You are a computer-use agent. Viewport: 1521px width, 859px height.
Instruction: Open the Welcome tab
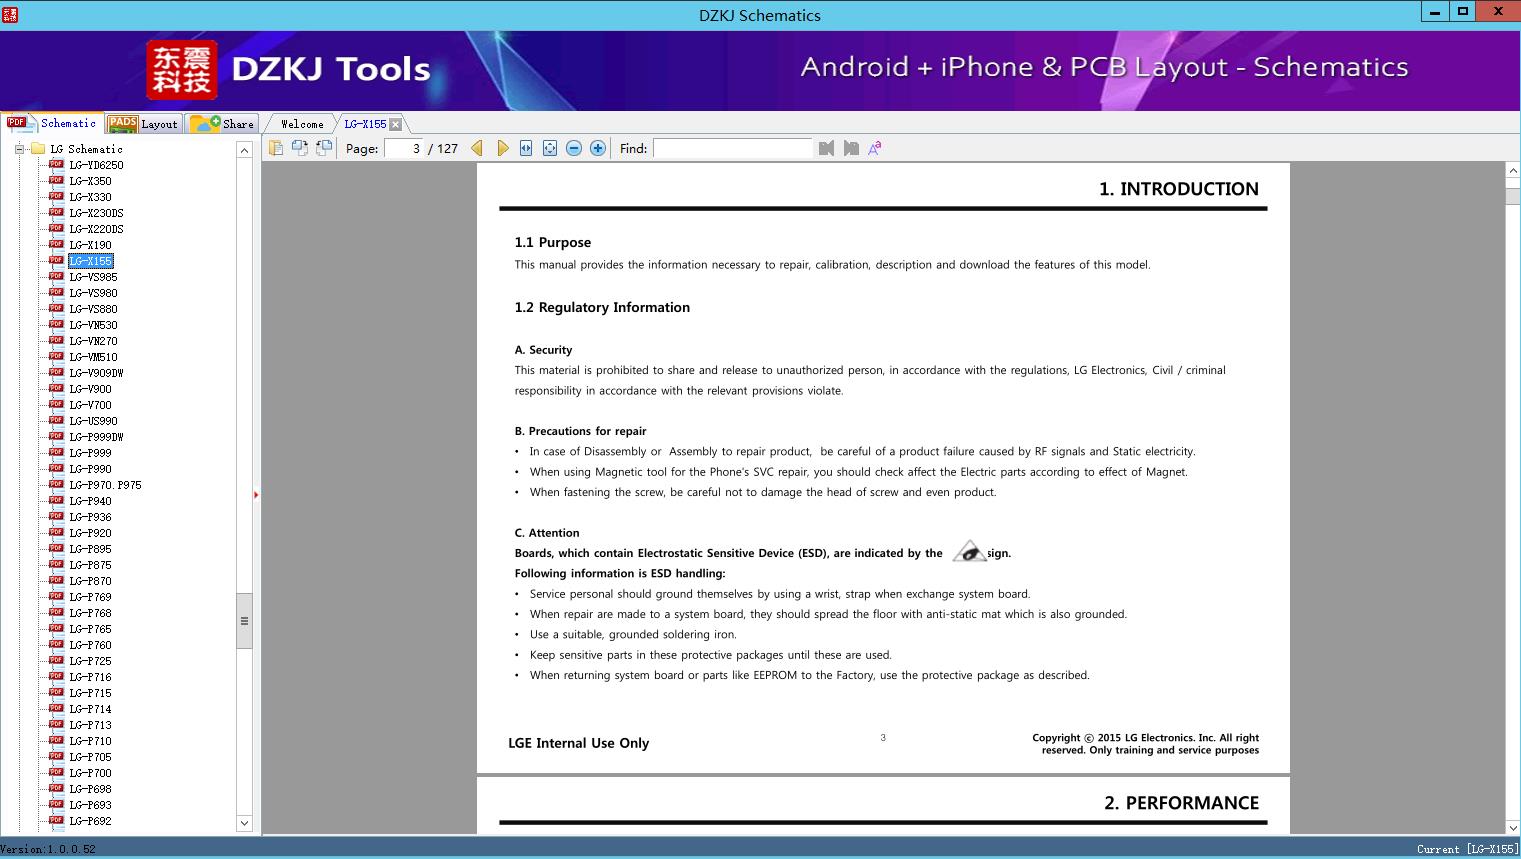coord(302,124)
